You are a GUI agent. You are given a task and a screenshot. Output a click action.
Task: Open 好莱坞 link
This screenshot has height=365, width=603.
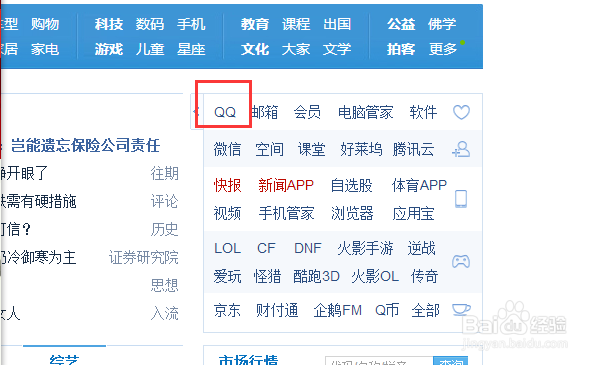[x=361, y=149]
